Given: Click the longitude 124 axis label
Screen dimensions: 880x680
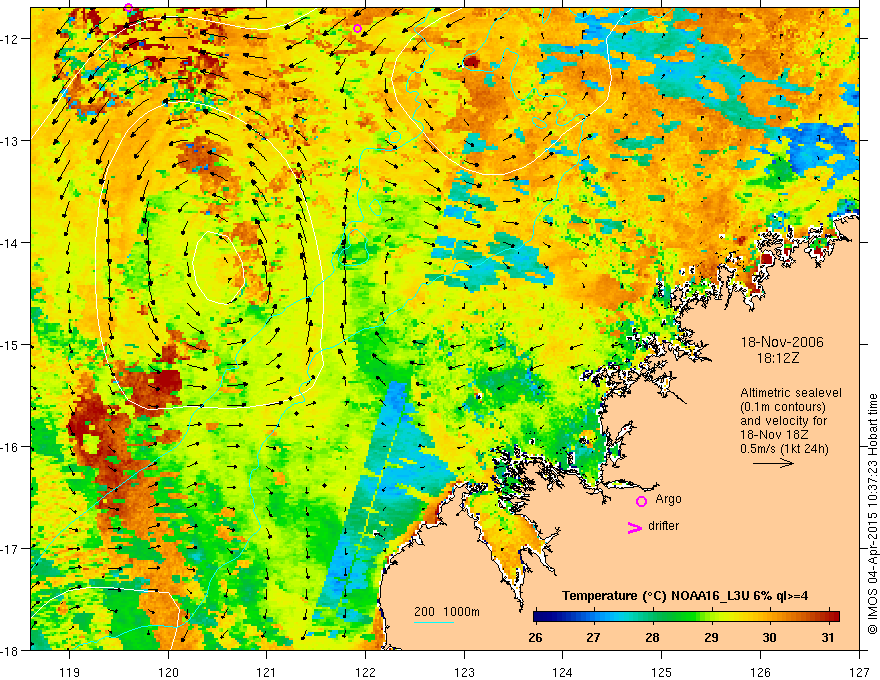Looking at the screenshot, I should coord(563,673).
